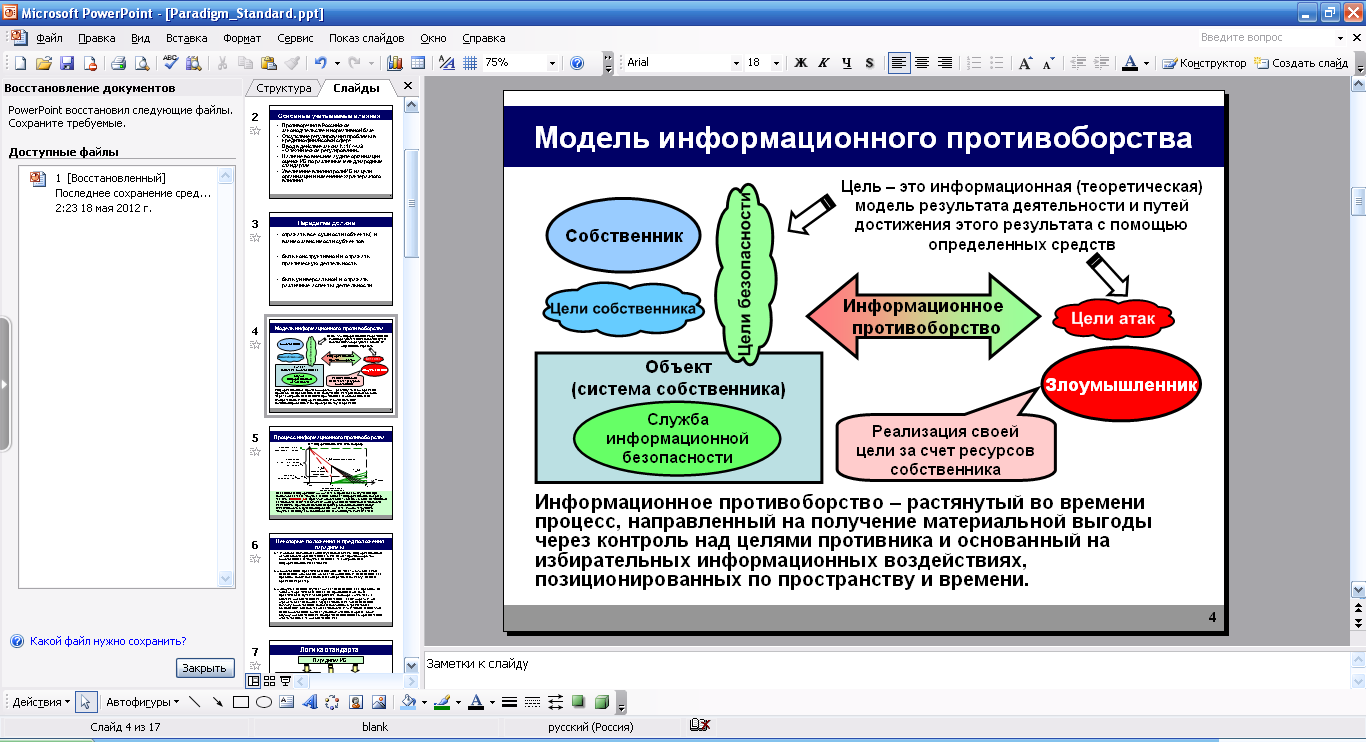Image resolution: width=1366 pixels, height=742 pixels.
Task: Open the Показ слайдов menu
Action: [367, 38]
